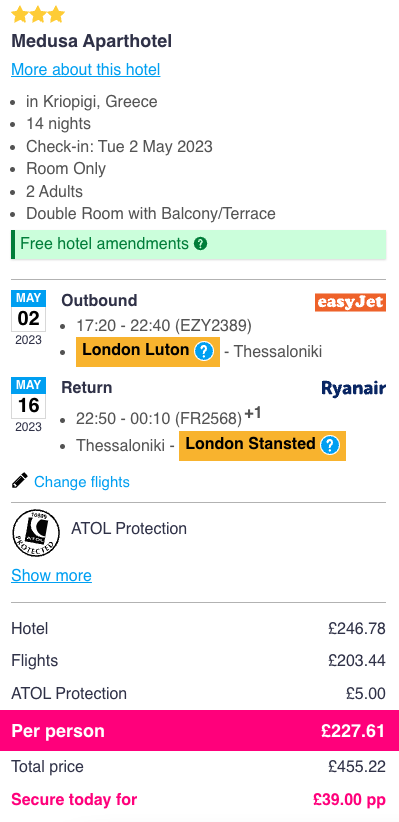Open More about this hotel link
This screenshot has height=822, width=399.
click(85, 69)
